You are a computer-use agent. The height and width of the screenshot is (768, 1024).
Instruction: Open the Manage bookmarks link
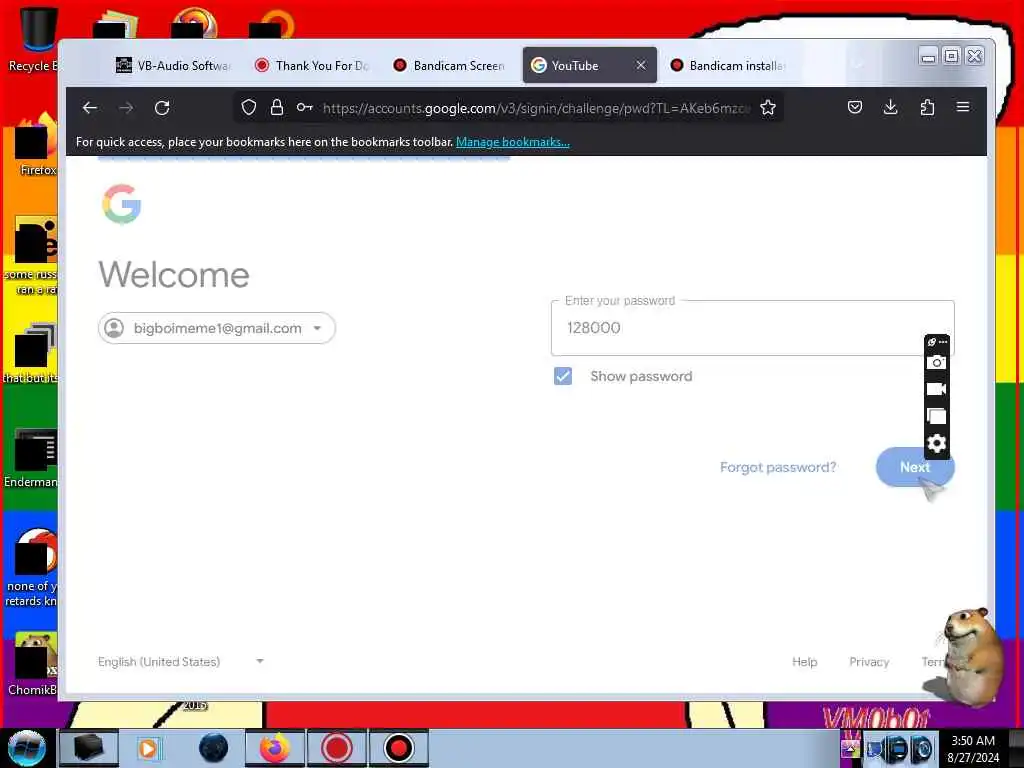point(513,142)
